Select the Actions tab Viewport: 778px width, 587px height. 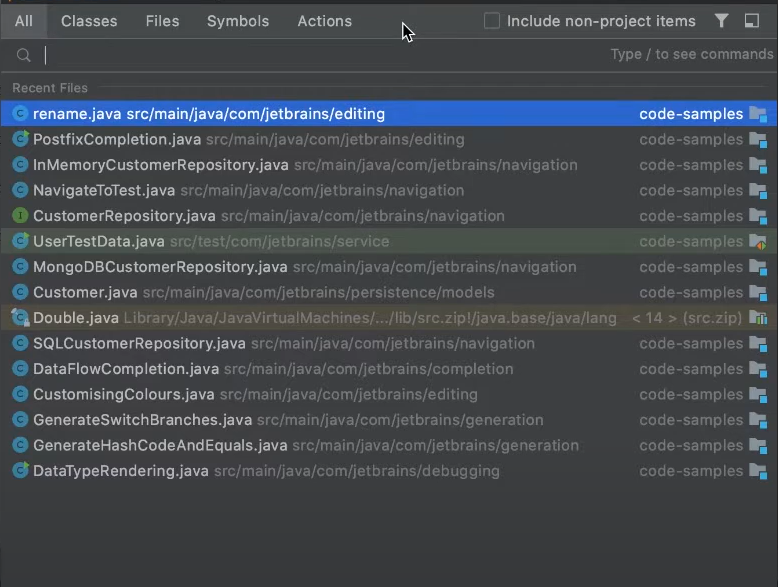point(324,21)
